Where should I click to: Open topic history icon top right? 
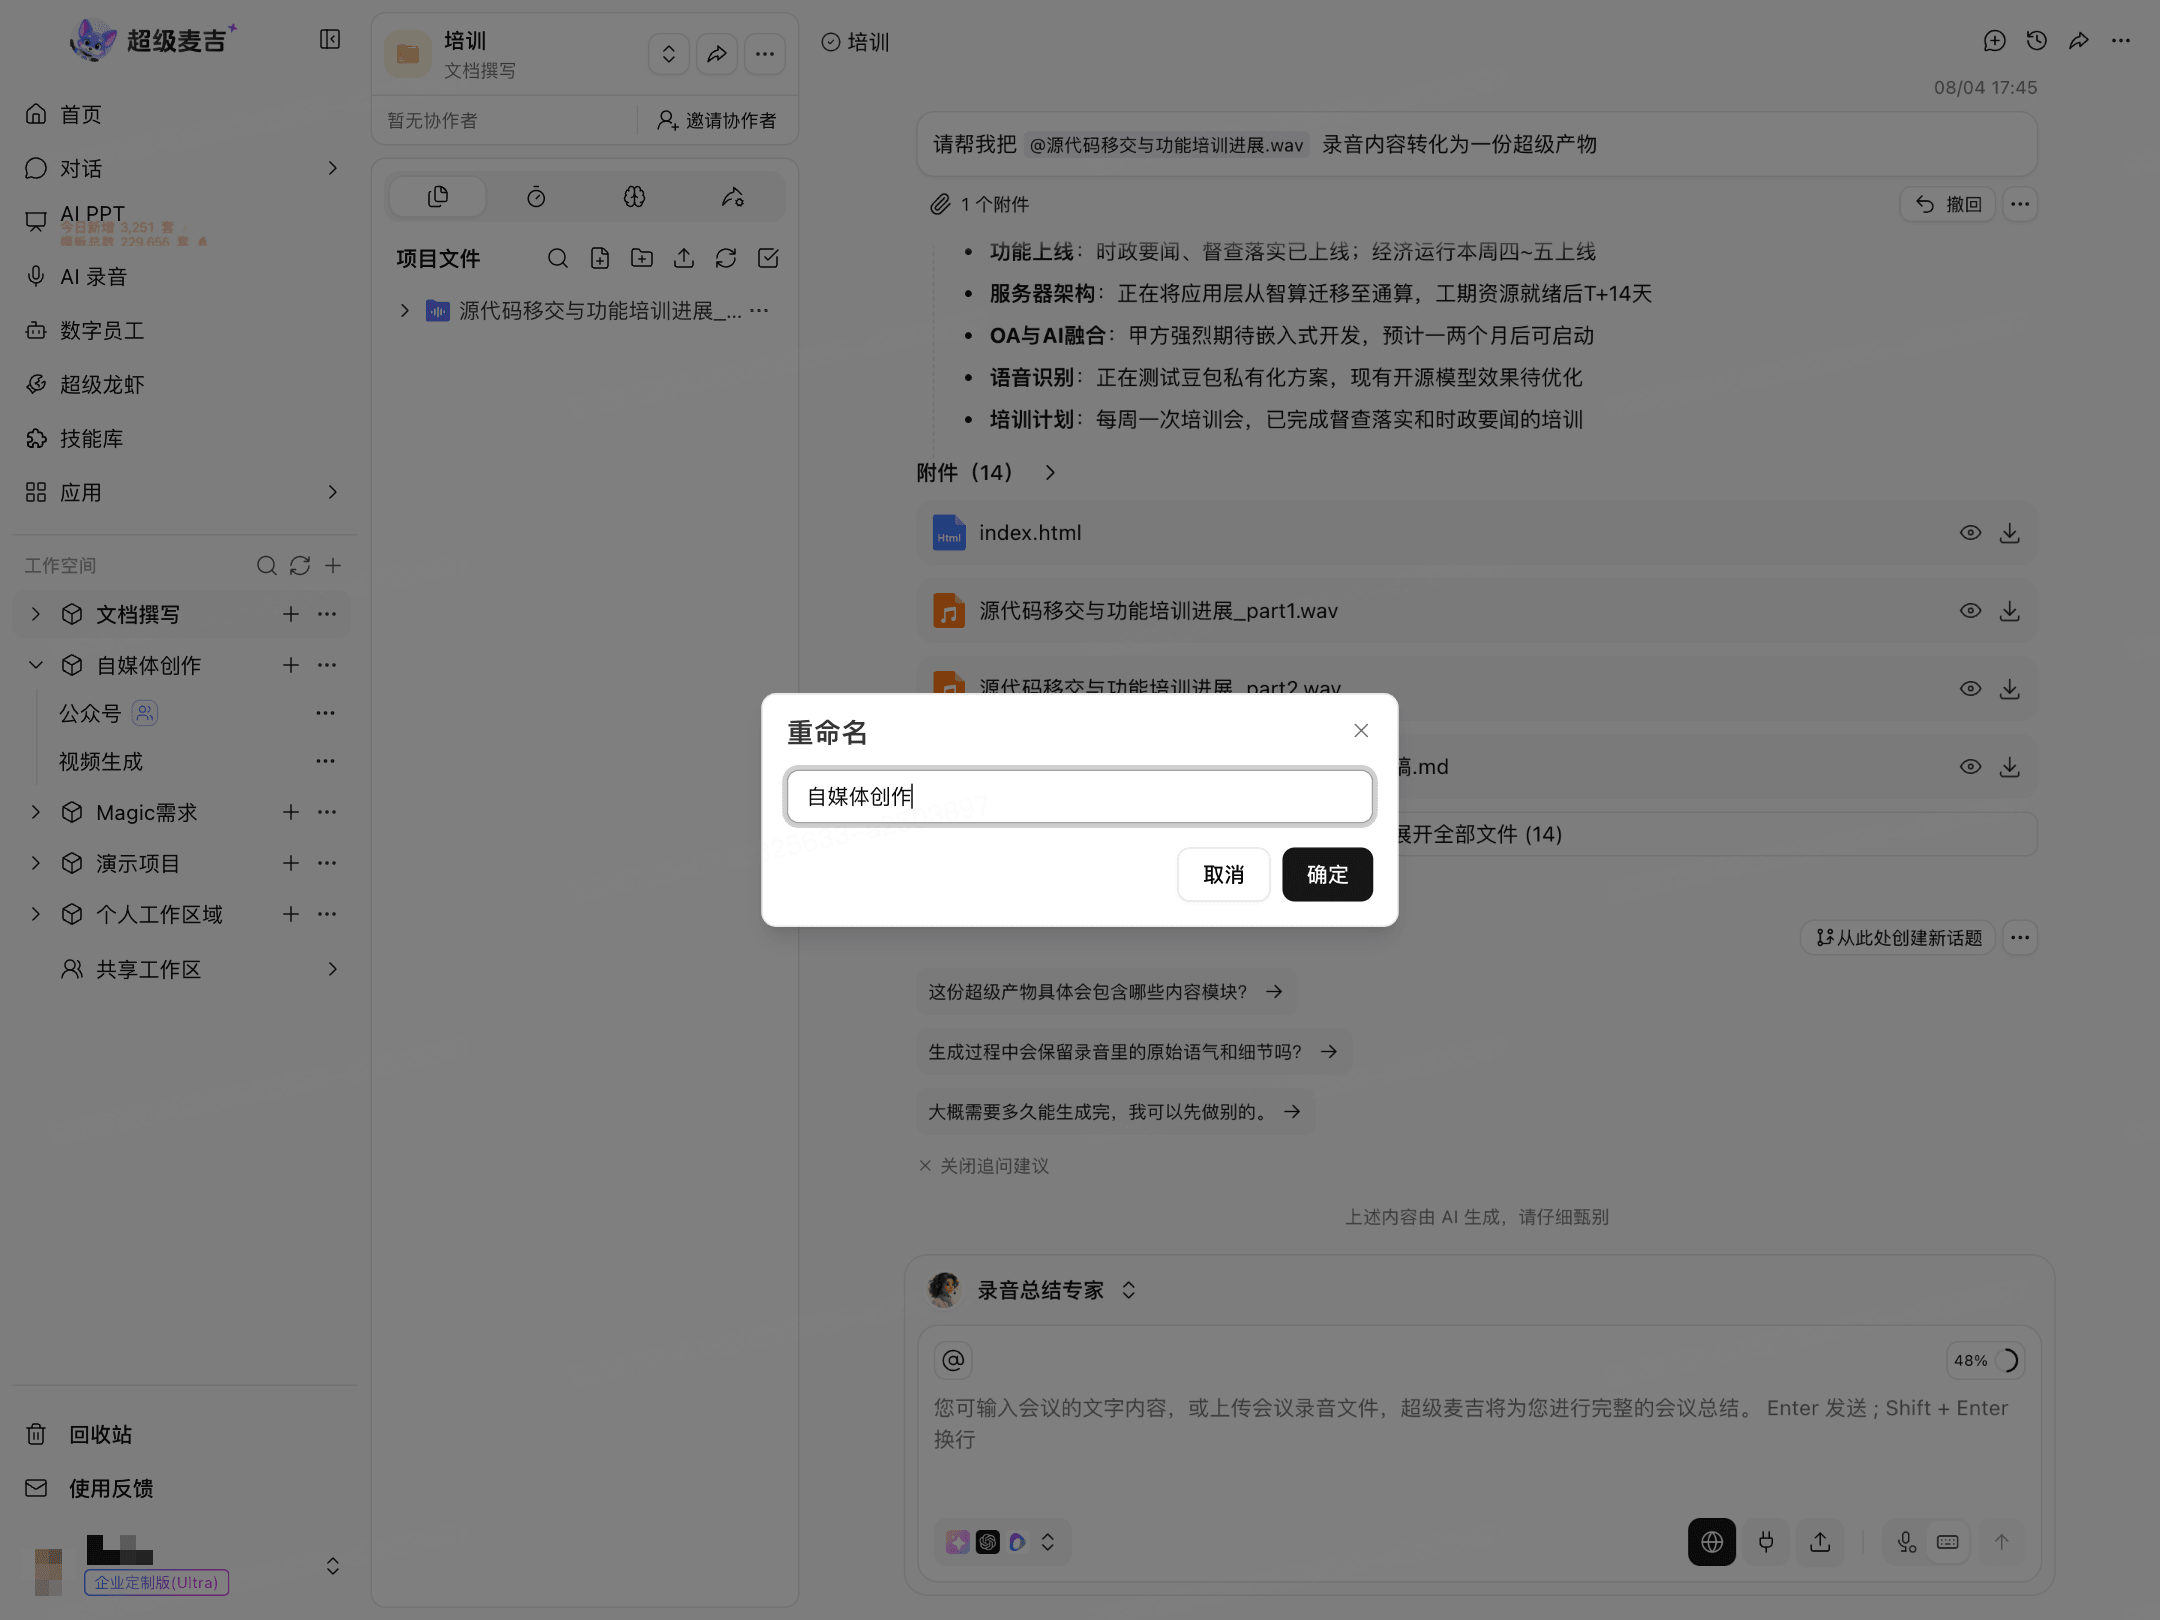pyautogui.click(x=2037, y=41)
